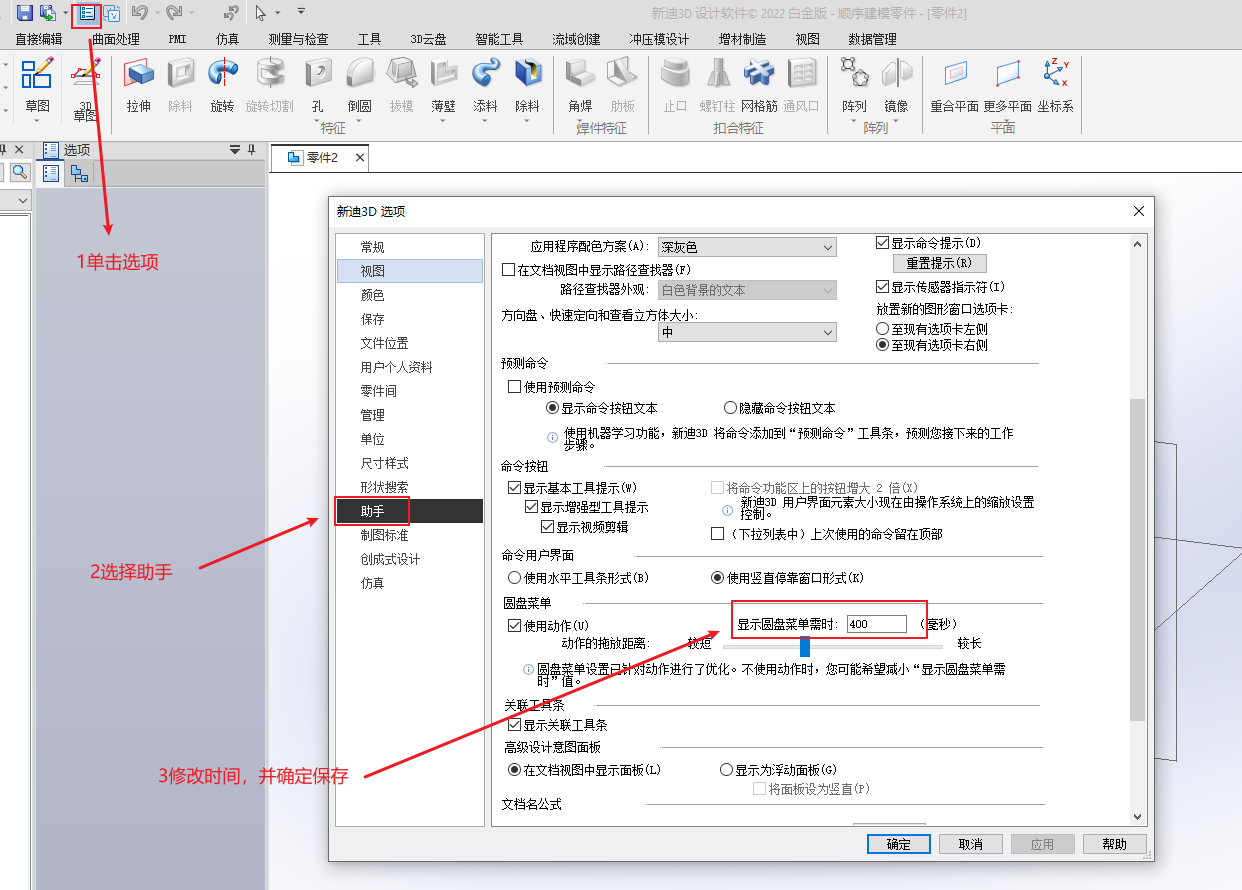
Task: Expand the 添料 tool dropdown arrow
Action: coord(486,120)
